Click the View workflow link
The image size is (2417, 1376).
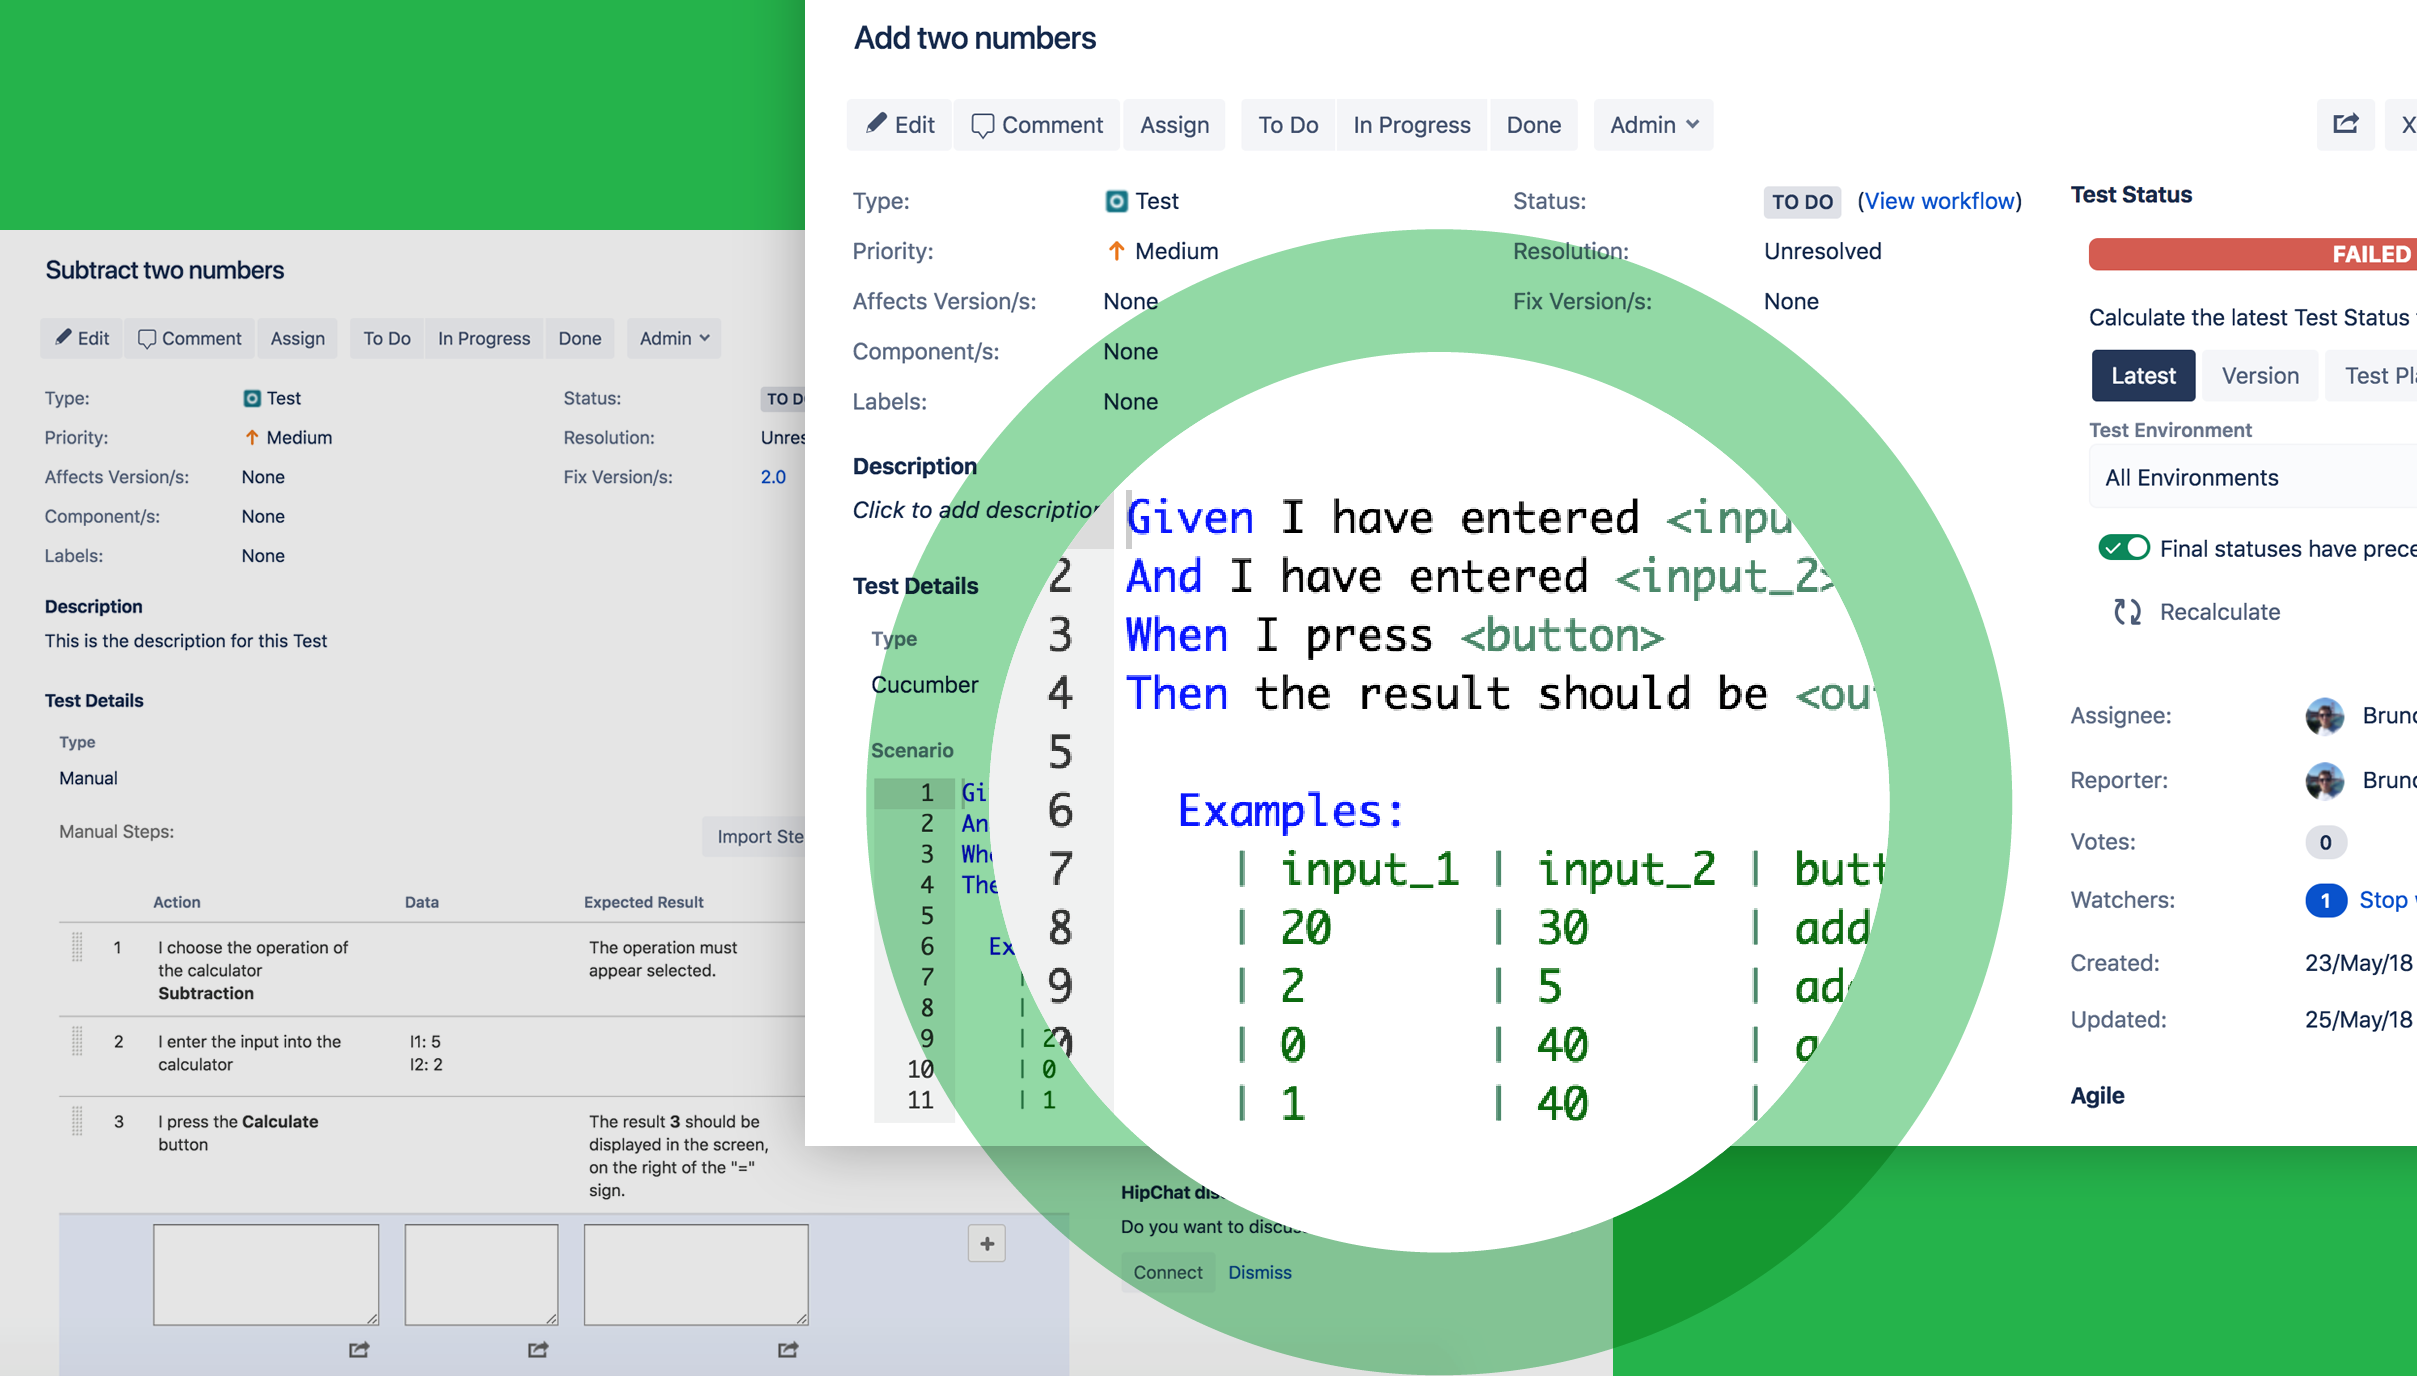[x=1938, y=201]
